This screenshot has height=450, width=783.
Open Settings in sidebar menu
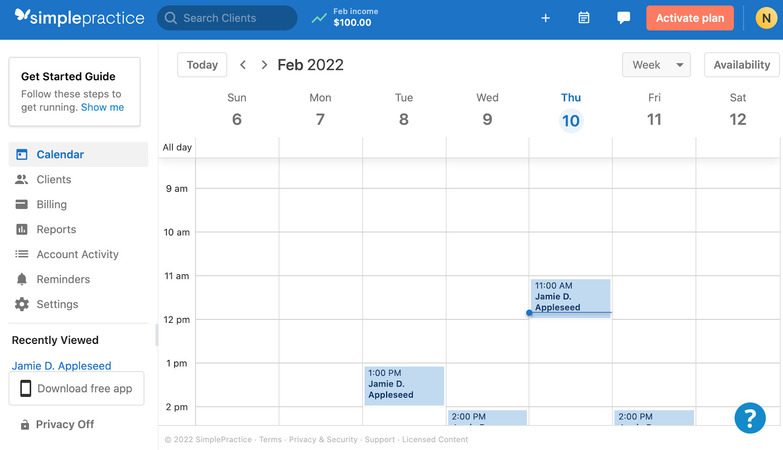[x=78, y=304]
